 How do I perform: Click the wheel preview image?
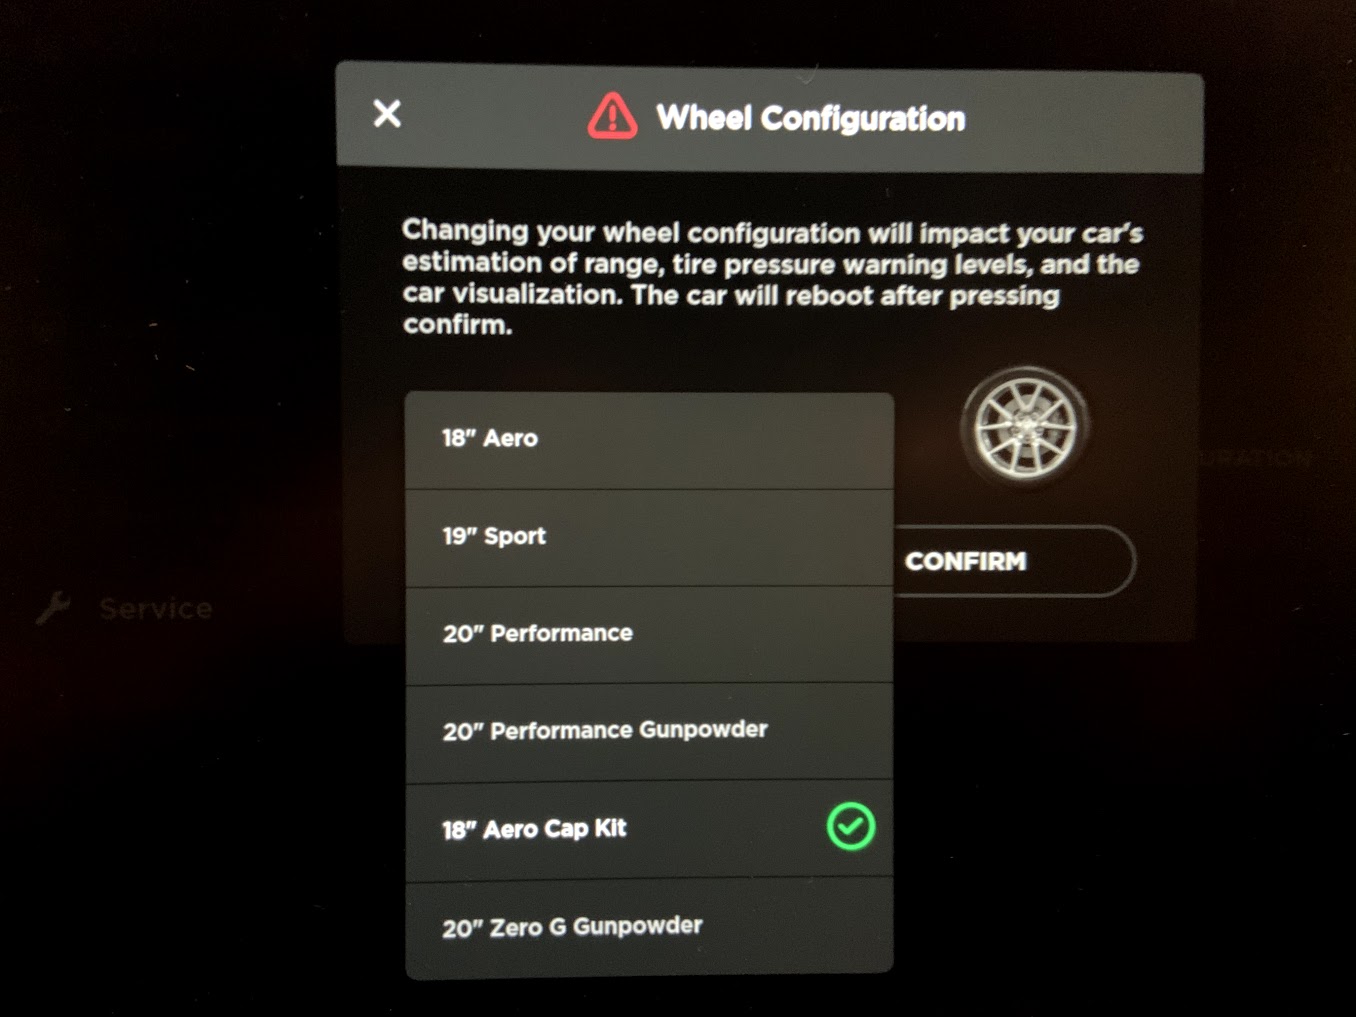click(1025, 427)
